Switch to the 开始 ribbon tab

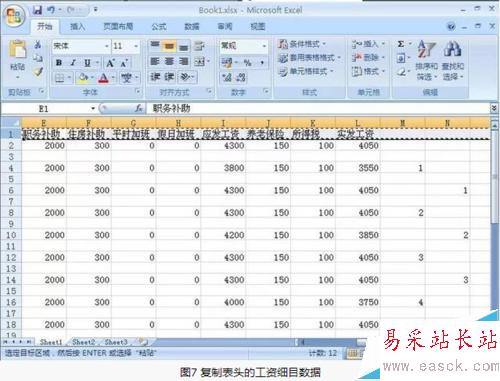pyautogui.click(x=45, y=26)
